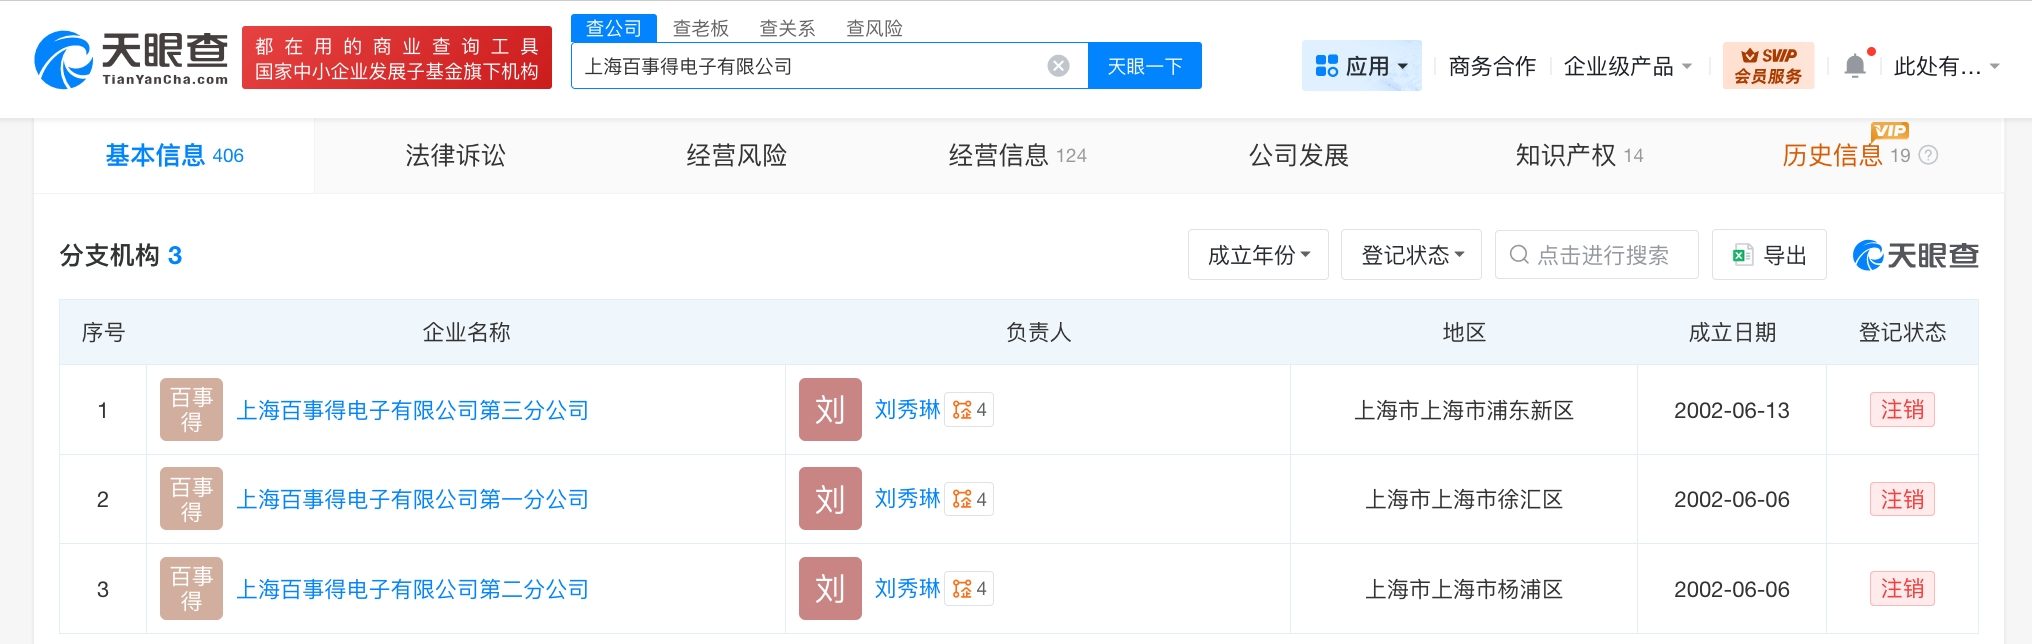Open the 应用 dropdown menu

[x=1361, y=66]
